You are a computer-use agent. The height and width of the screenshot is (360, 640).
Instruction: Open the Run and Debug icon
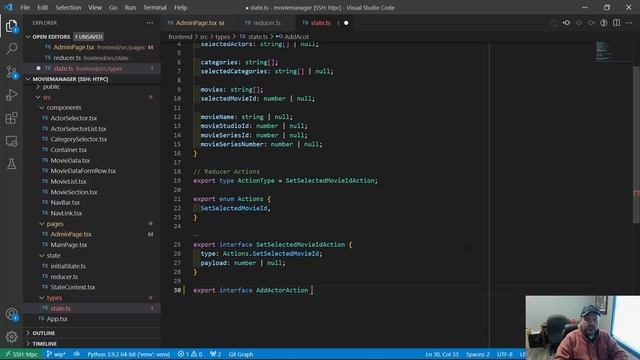click(x=11, y=95)
